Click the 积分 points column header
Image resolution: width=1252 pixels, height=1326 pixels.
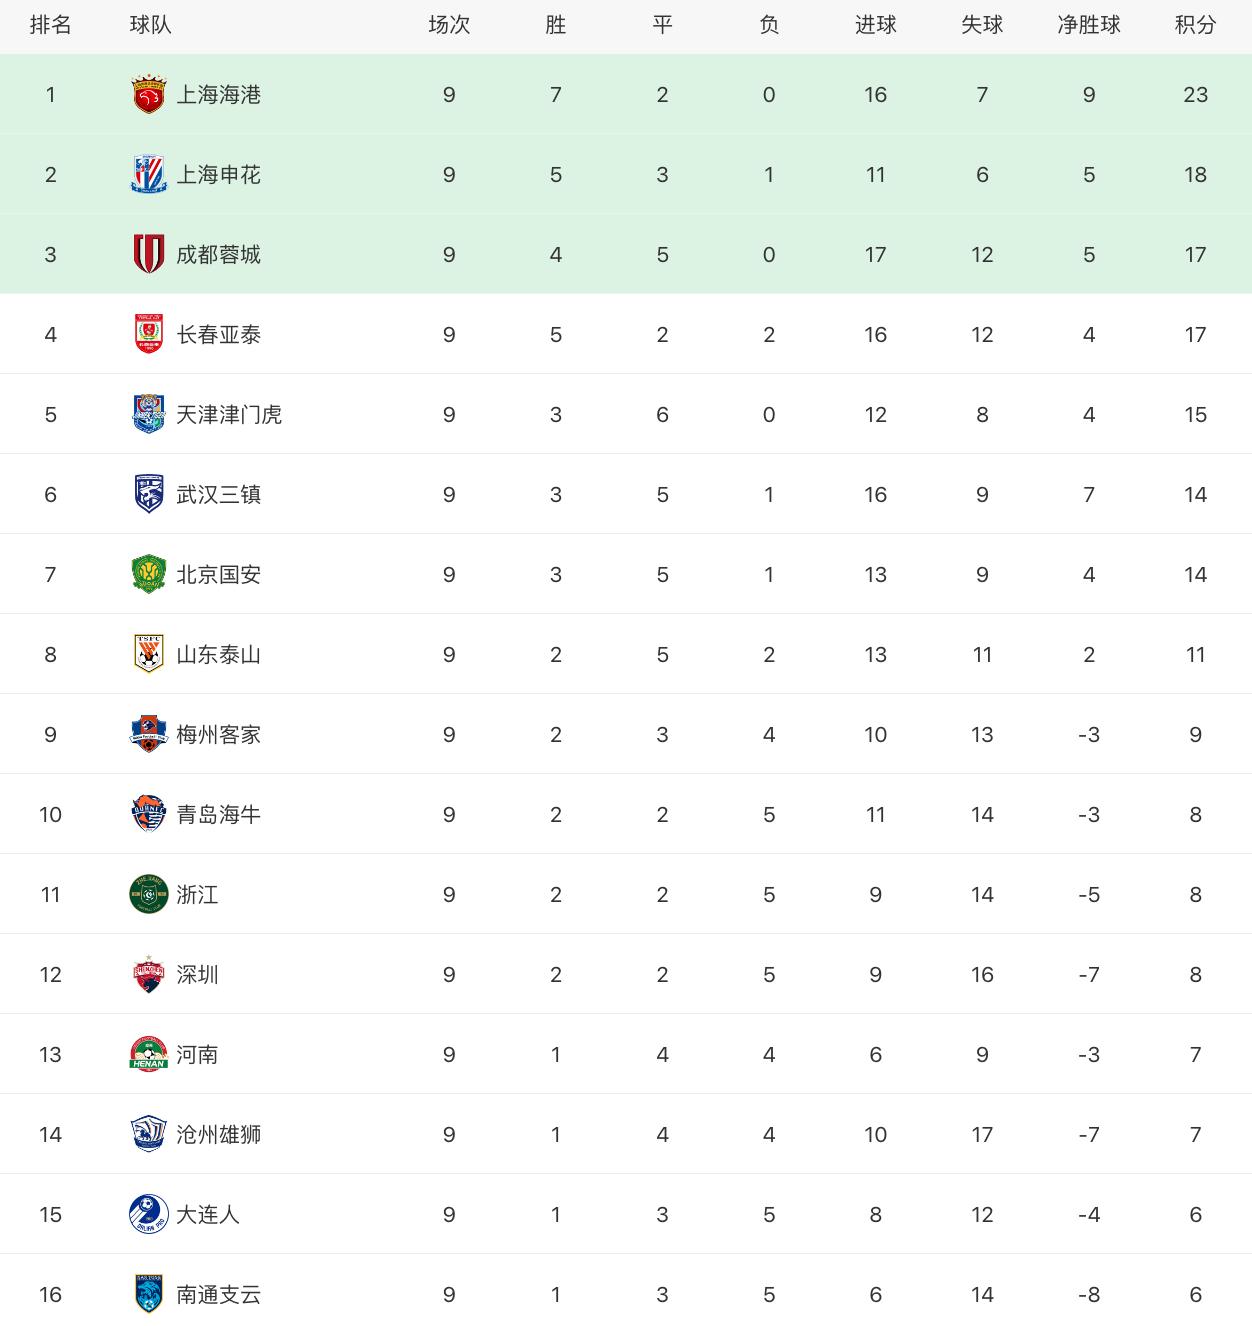pos(1195,25)
